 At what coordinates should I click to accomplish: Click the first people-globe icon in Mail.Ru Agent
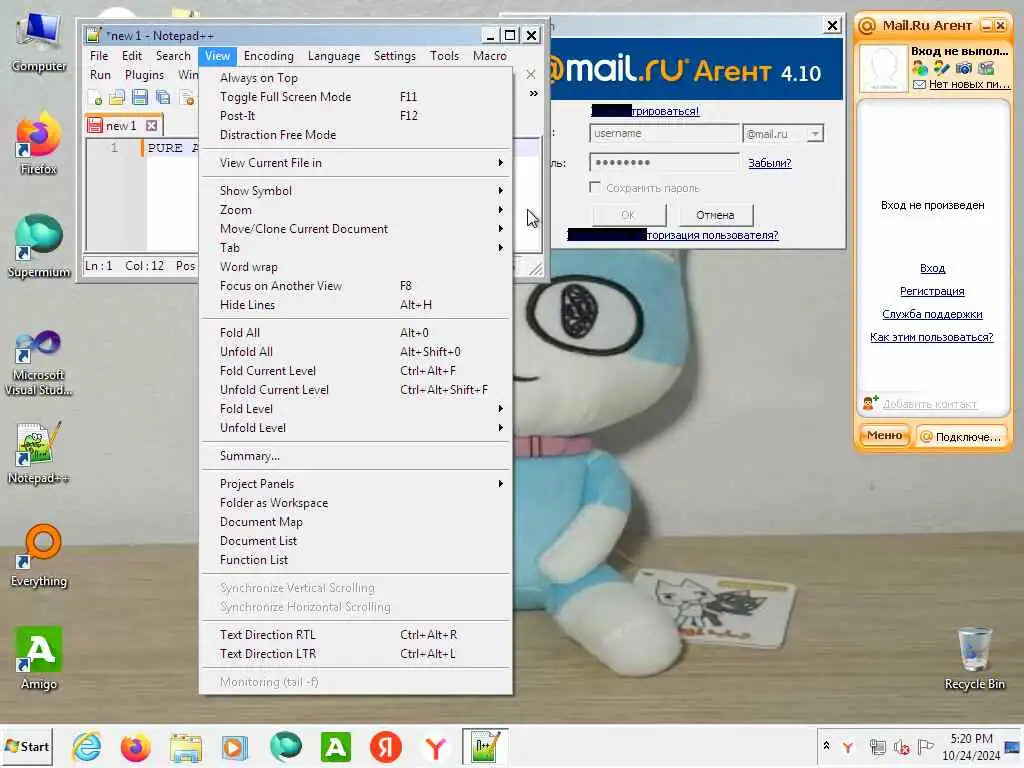pyautogui.click(x=920, y=68)
